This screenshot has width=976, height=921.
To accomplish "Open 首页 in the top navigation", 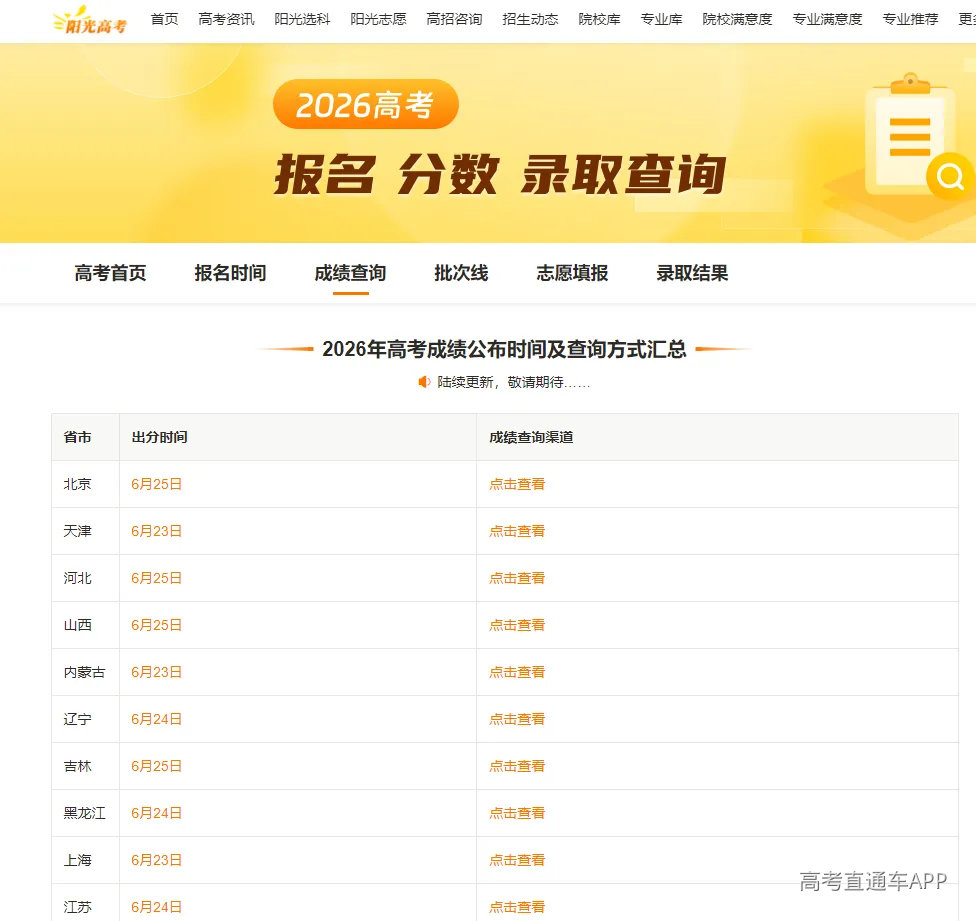I will pyautogui.click(x=164, y=19).
